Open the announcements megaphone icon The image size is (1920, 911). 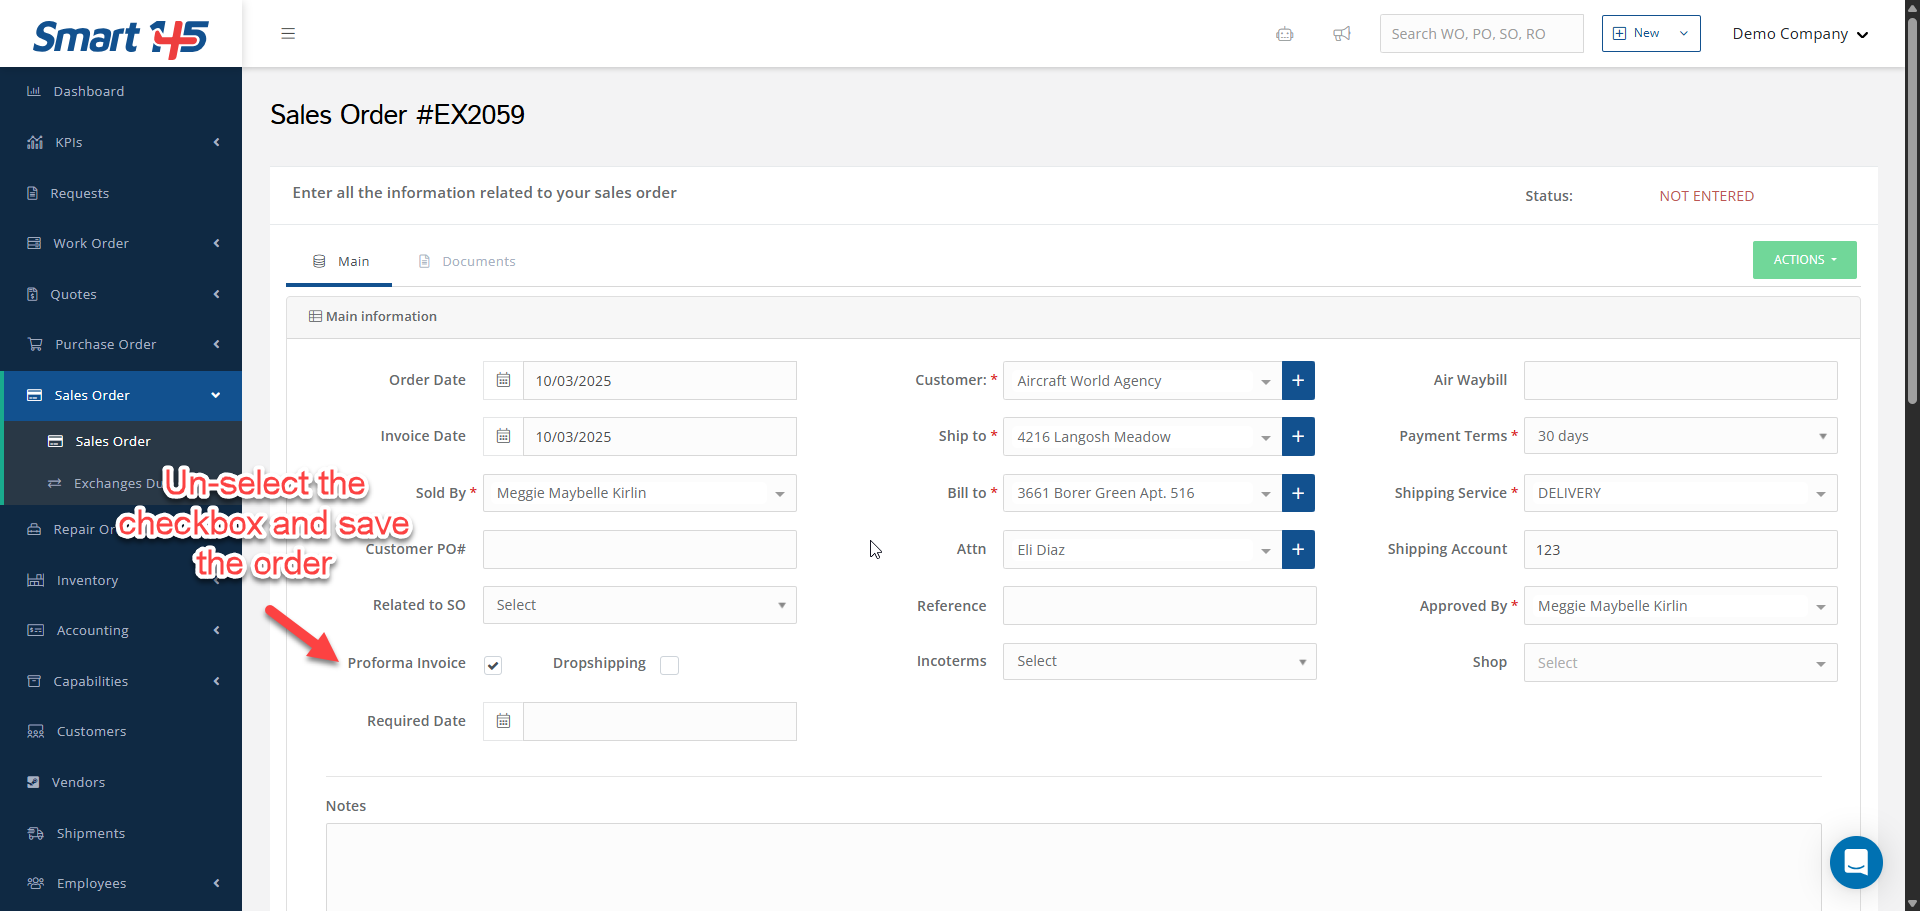click(1342, 34)
